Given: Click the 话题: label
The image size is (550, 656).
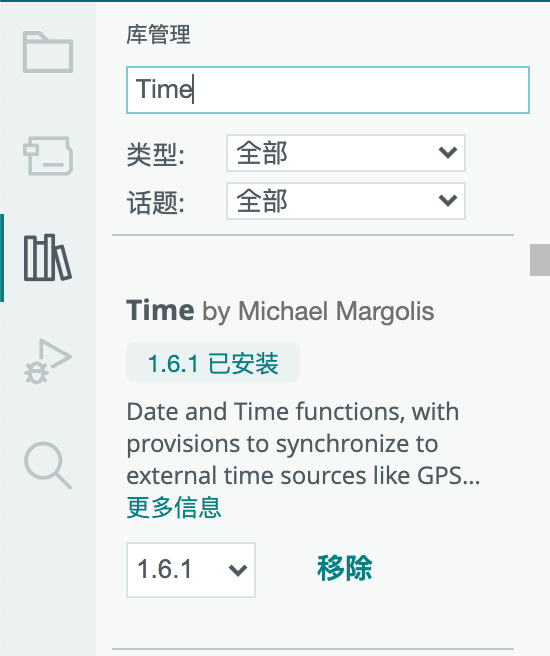Looking at the screenshot, I should [x=156, y=202].
